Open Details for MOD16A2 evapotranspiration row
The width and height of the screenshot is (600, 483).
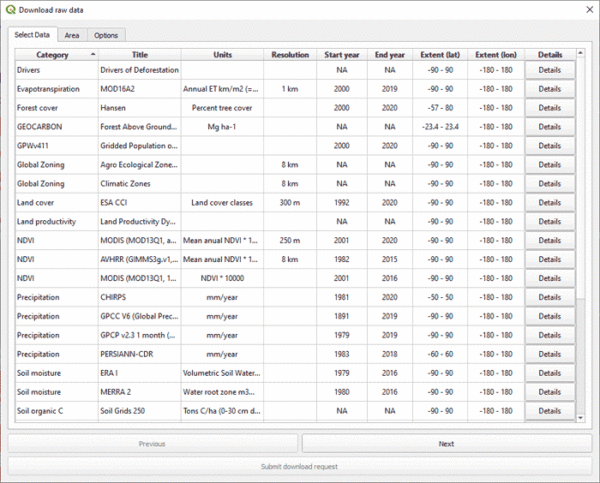pyautogui.click(x=550, y=89)
